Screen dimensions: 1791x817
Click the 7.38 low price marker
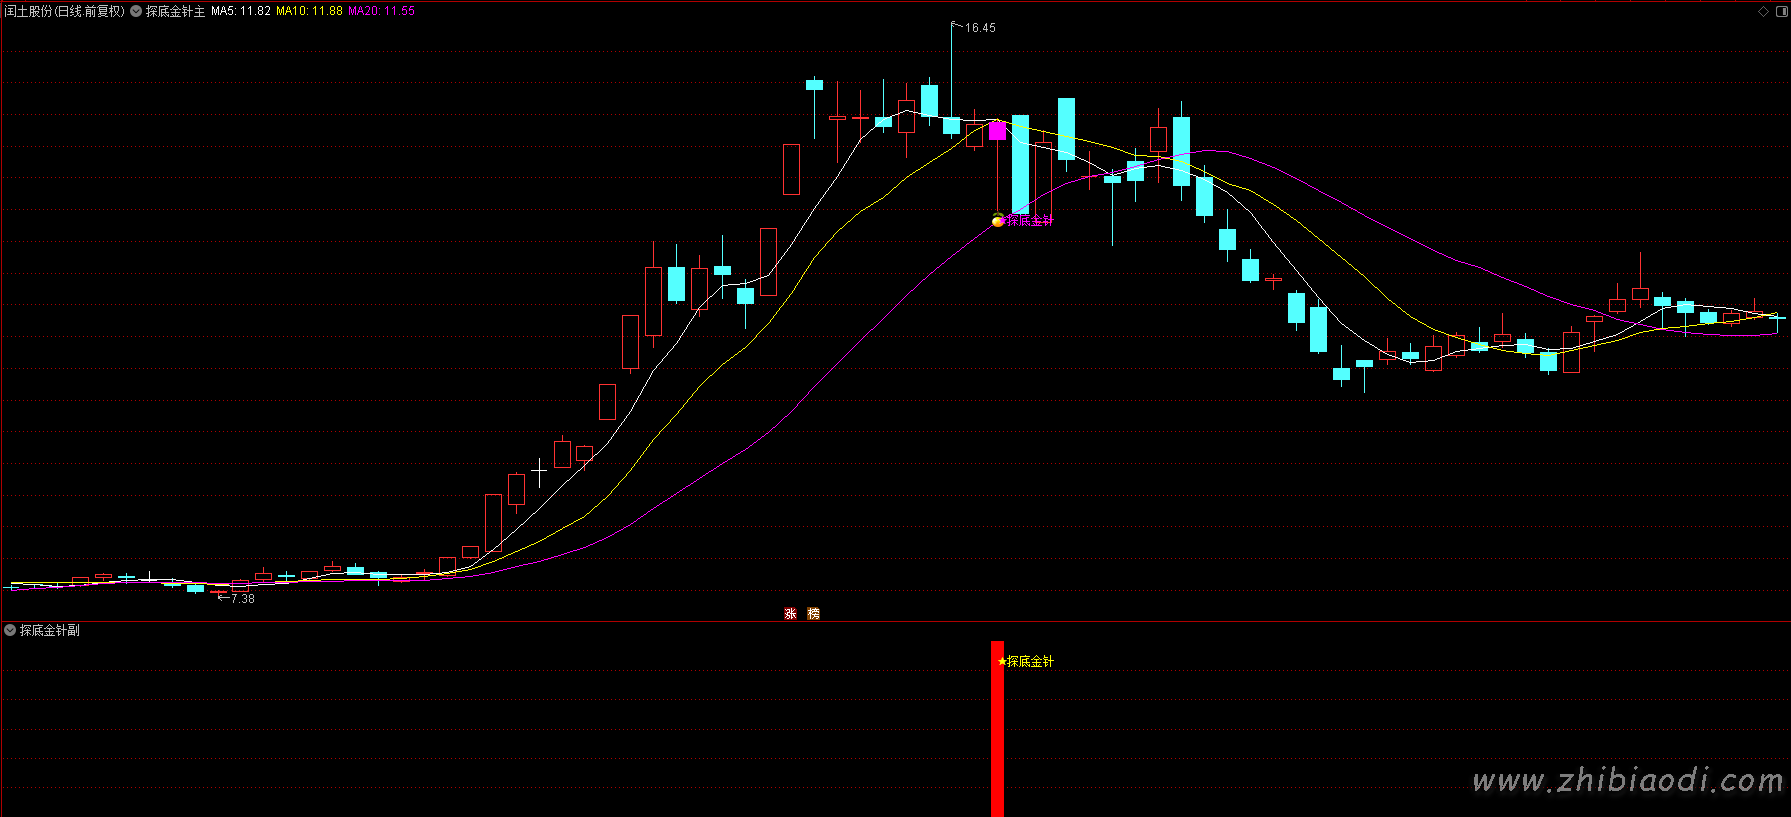pyautogui.click(x=243, y=599)
